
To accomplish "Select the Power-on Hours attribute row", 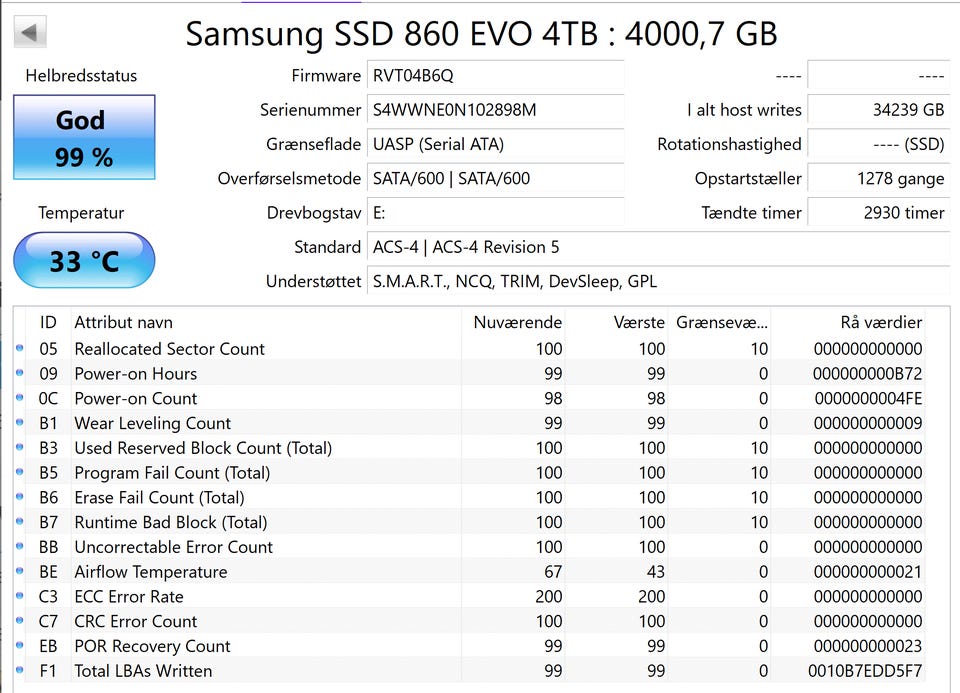I will click(x=470, y=373).
